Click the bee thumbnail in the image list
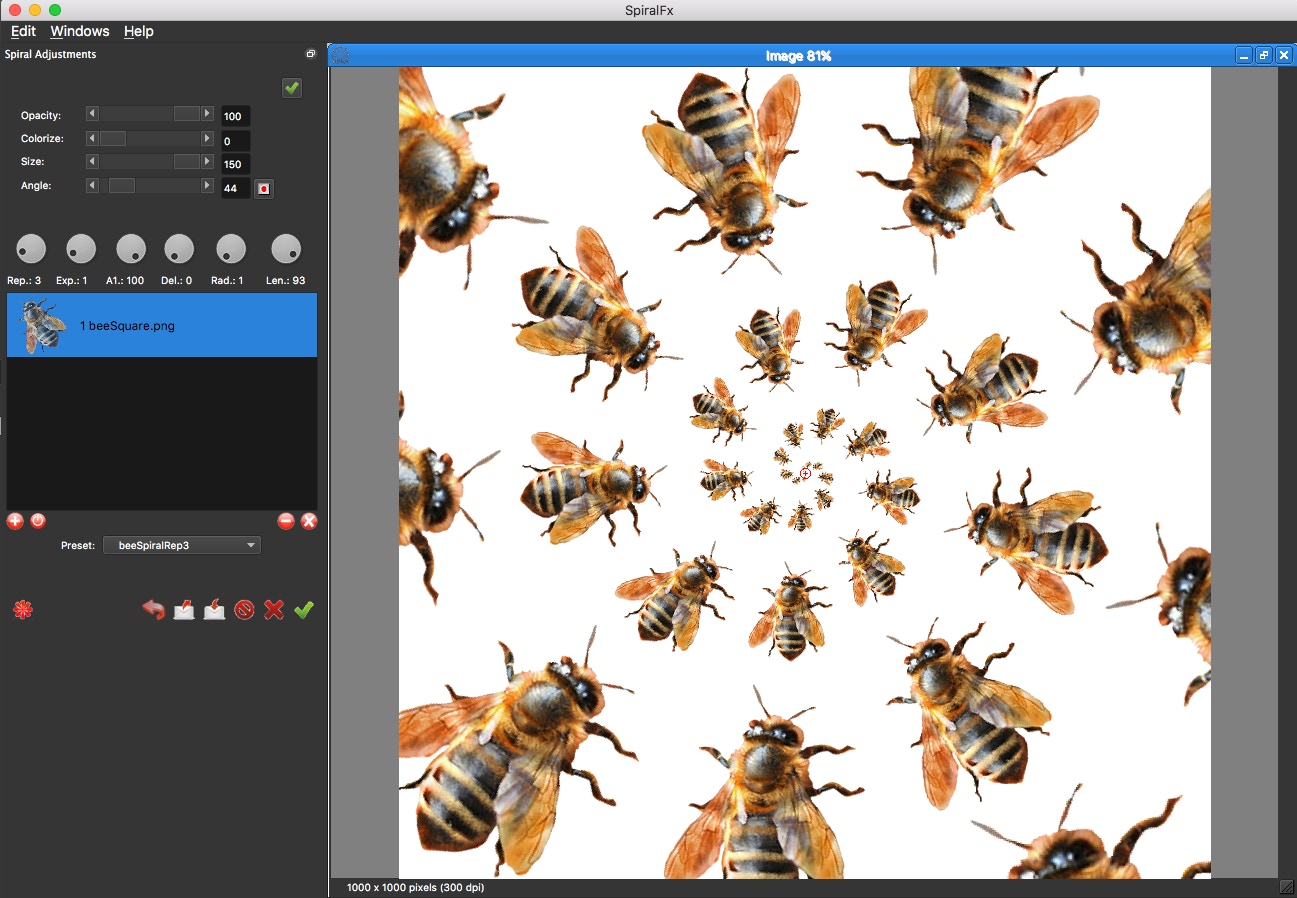 tap(44, 326)
